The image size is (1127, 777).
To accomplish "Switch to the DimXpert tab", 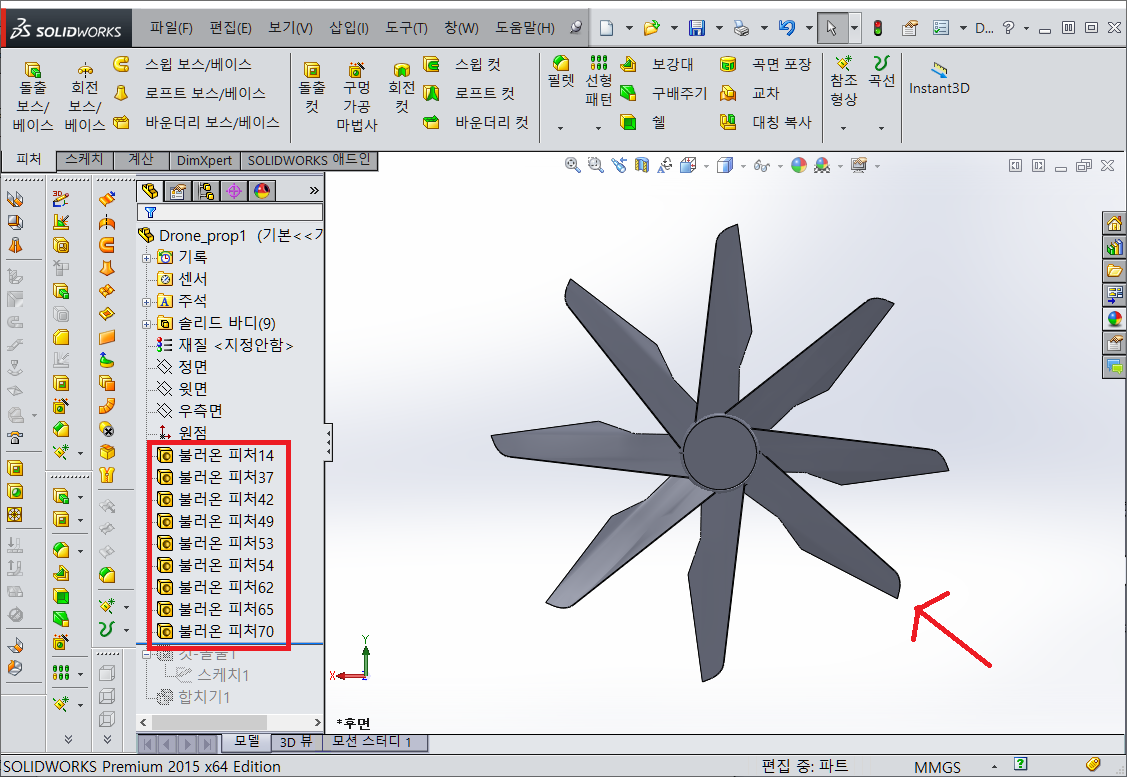I will pyautogui.click(x=204, y=160).
